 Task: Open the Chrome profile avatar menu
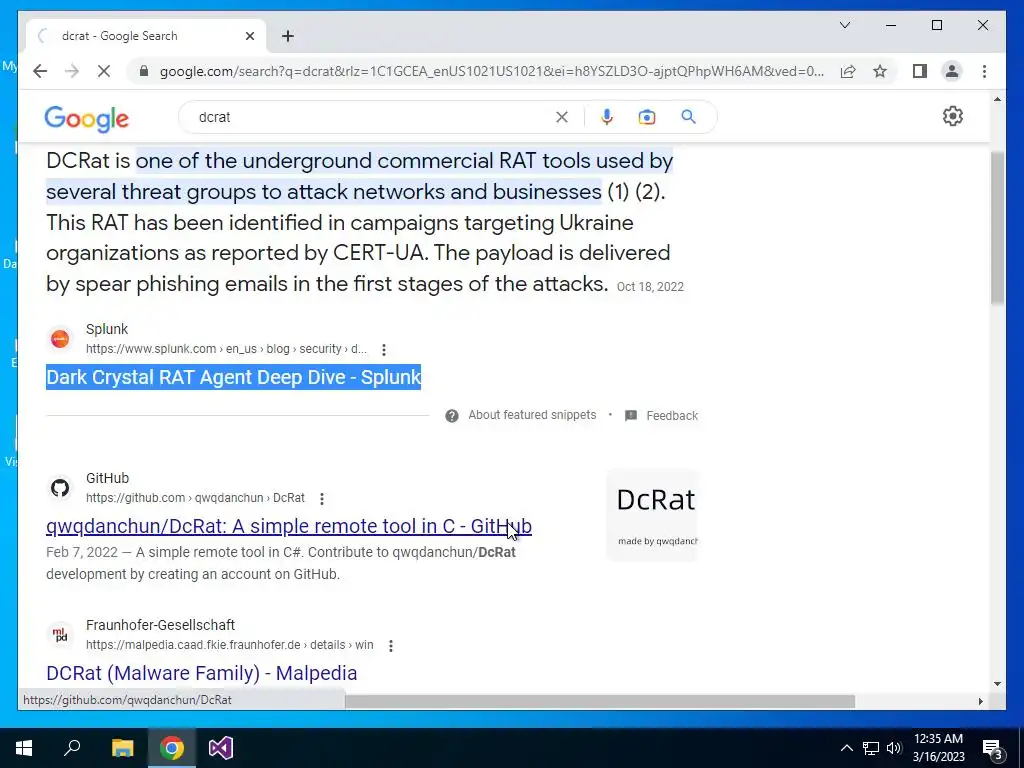tap(952, 71)
